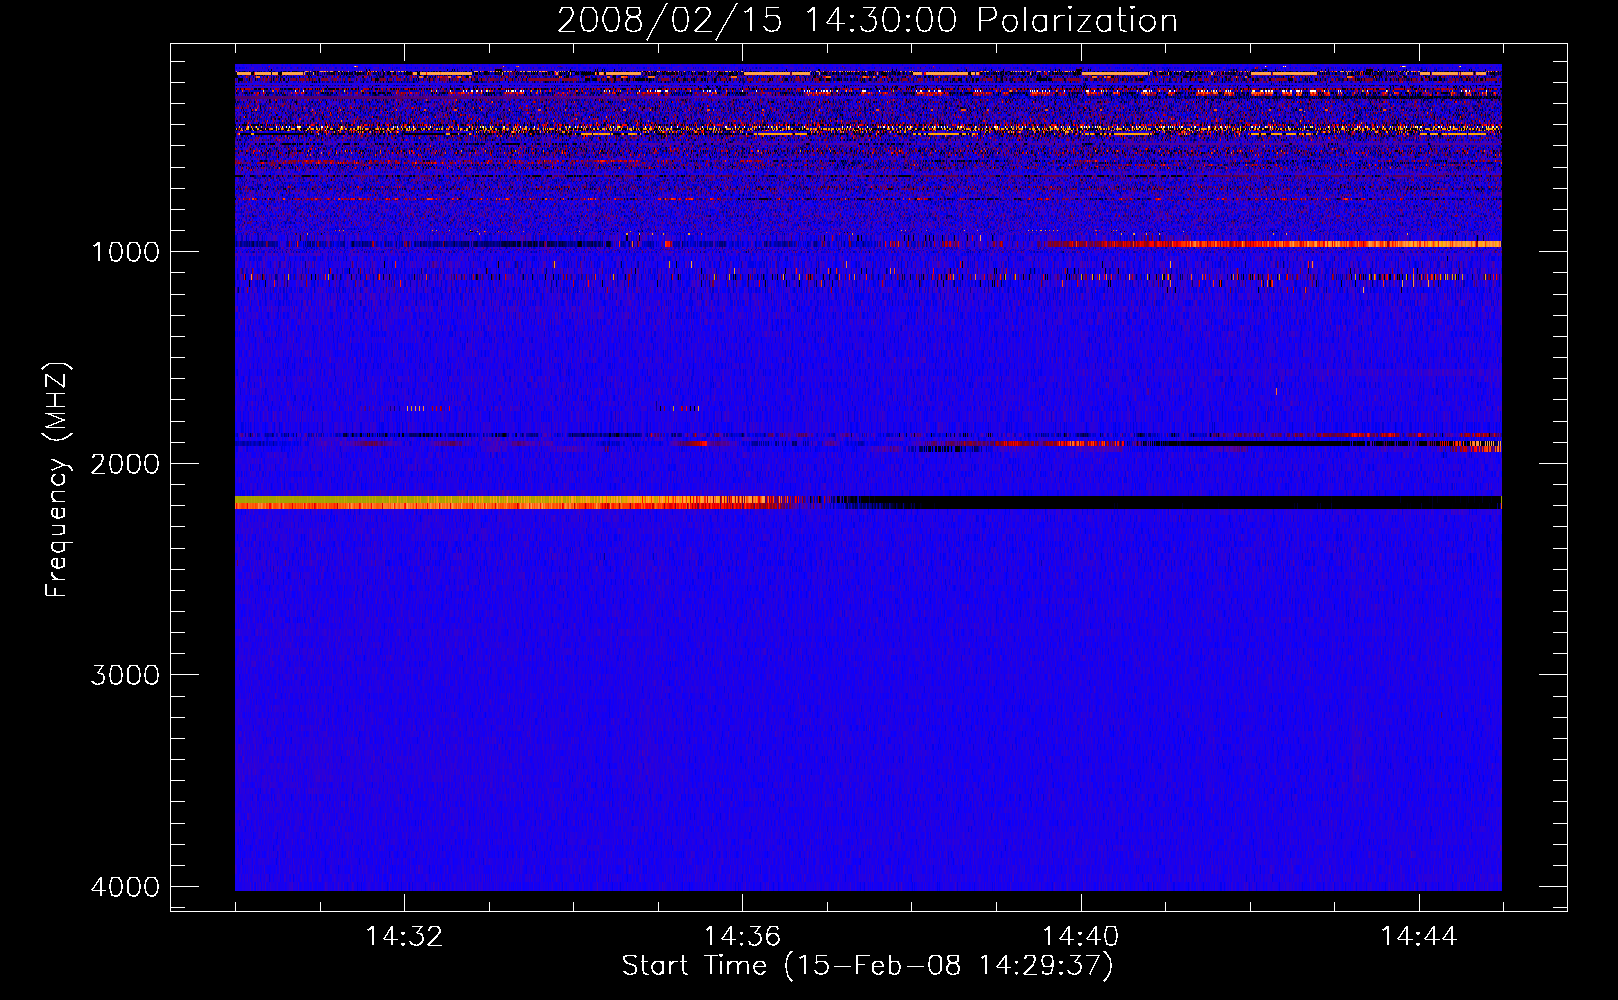Screen dimensions: 1618x1000
Task: Click the plot title '2008/02/15 14:30:00 Polarization'
Action: (867, 20)
